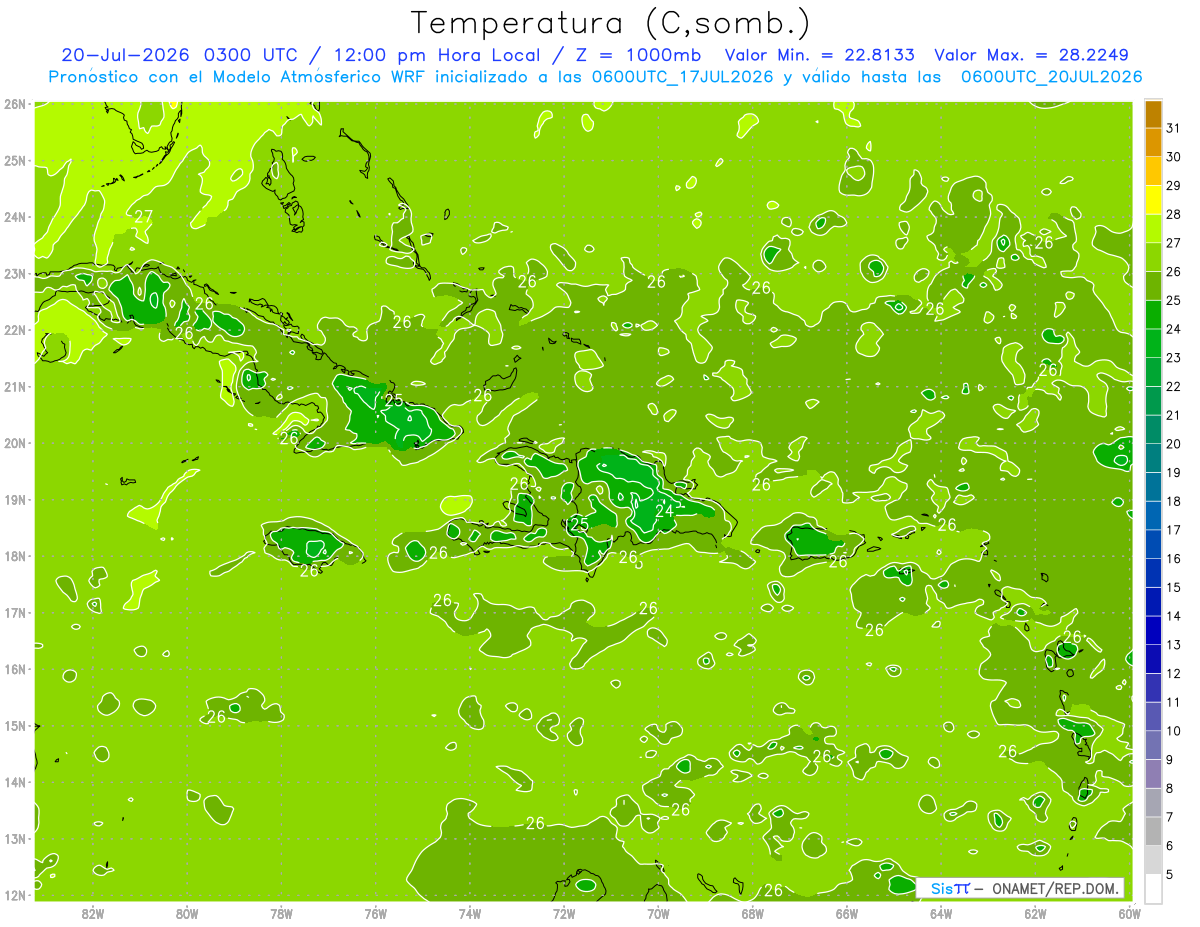Click the title "Temperatura (C,somb.)"
This screenshot has width=1200, height=927.
coord(610,22)
